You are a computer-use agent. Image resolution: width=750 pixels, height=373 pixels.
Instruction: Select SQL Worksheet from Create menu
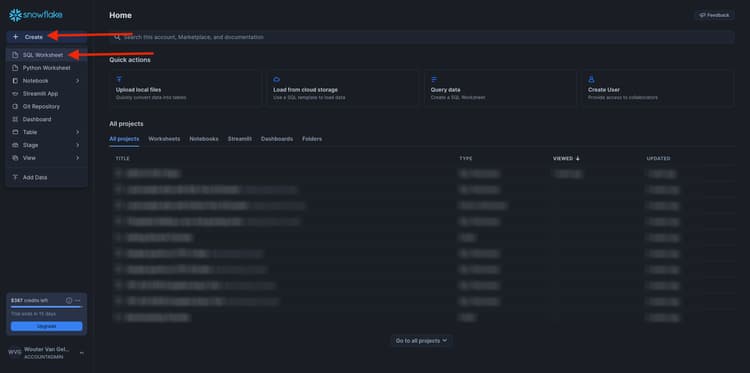46,55
